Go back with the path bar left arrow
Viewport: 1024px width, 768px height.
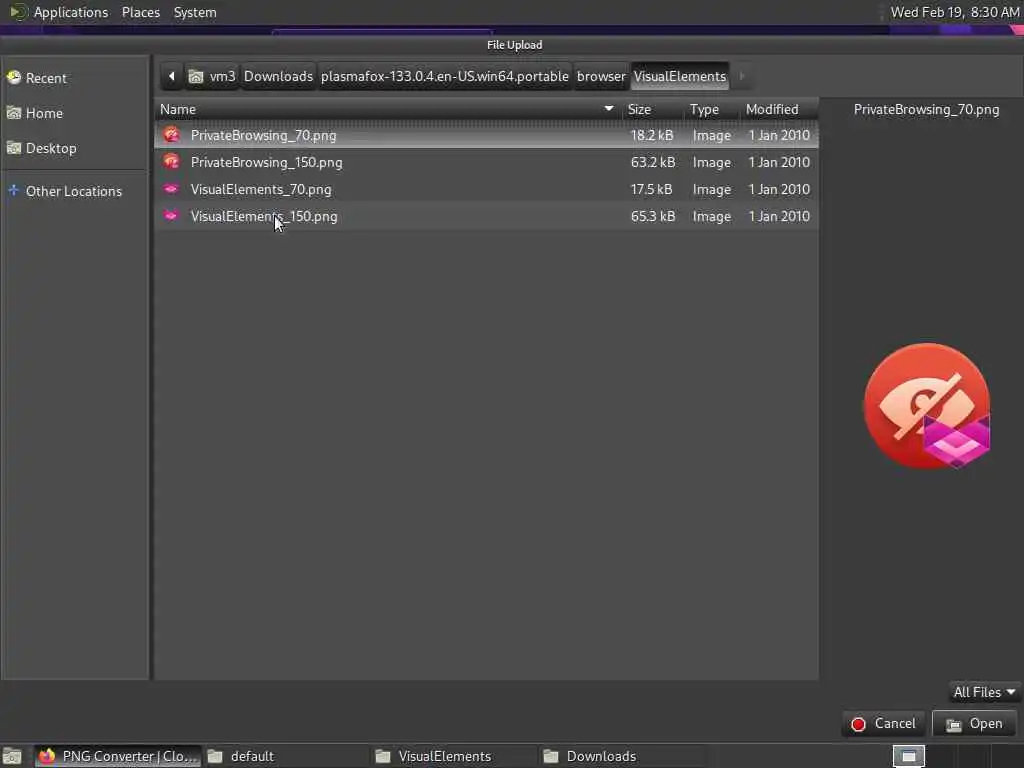point(171,76)
